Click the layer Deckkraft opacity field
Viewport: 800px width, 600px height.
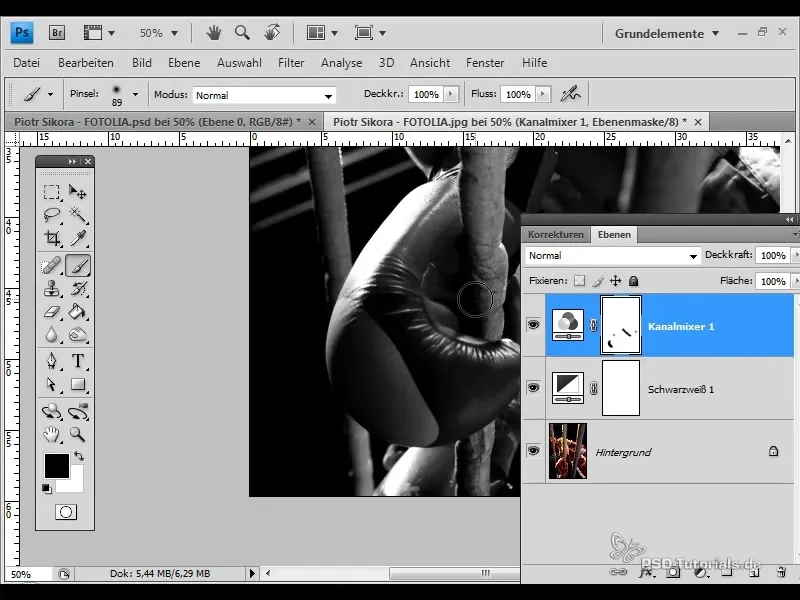[772, 255]
